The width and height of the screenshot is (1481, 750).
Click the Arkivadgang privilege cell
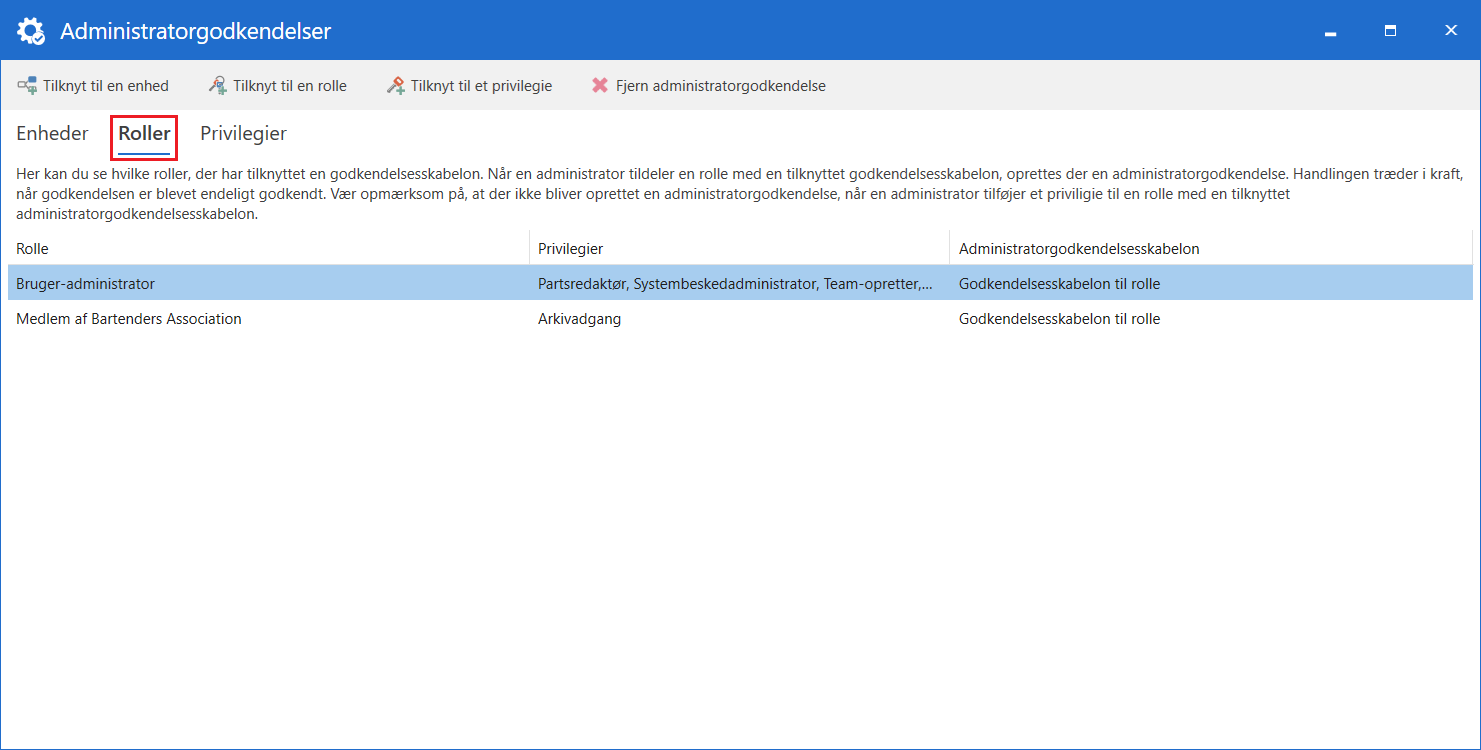[x=579, y=319]
